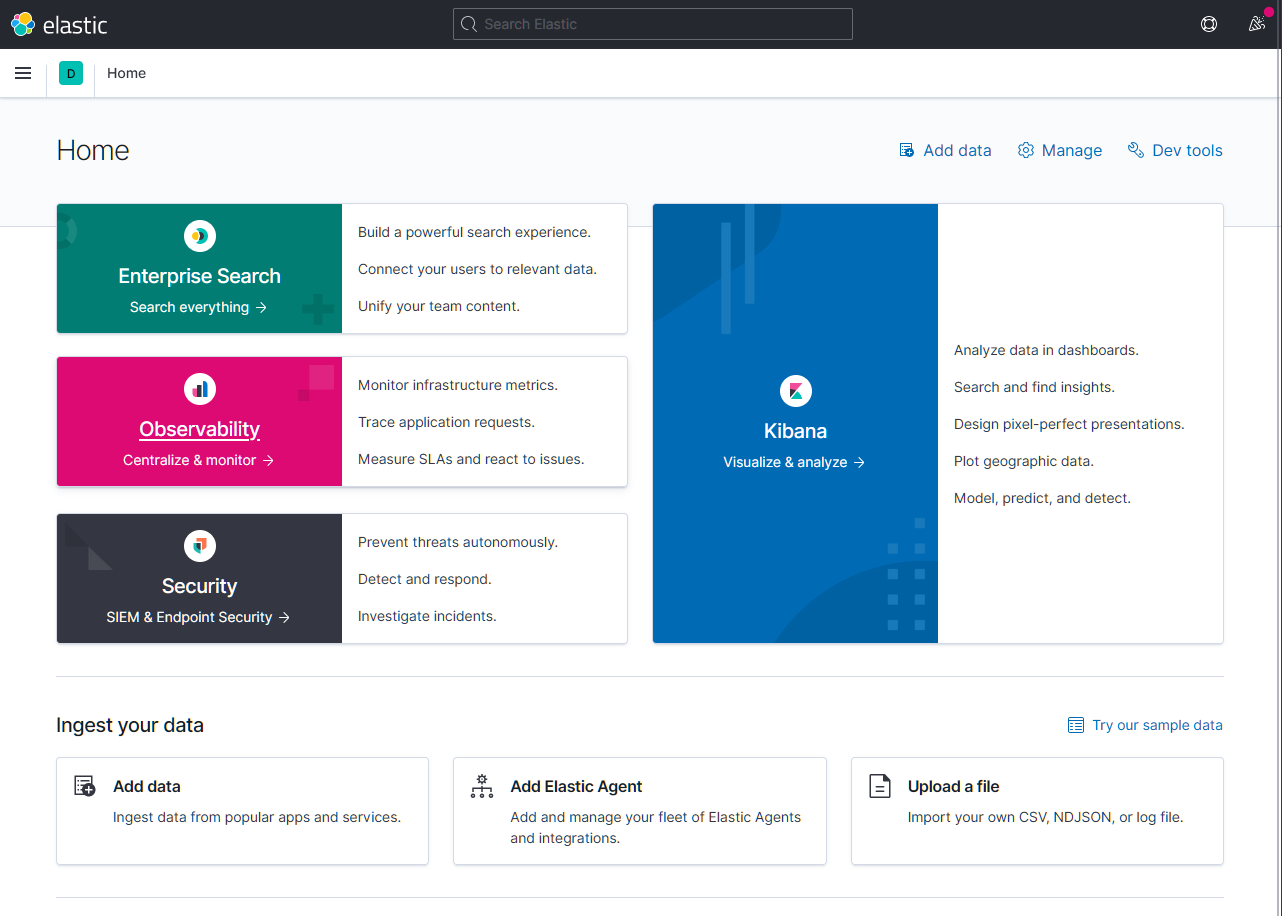Click the Dev tools wrench icon

1135,149
